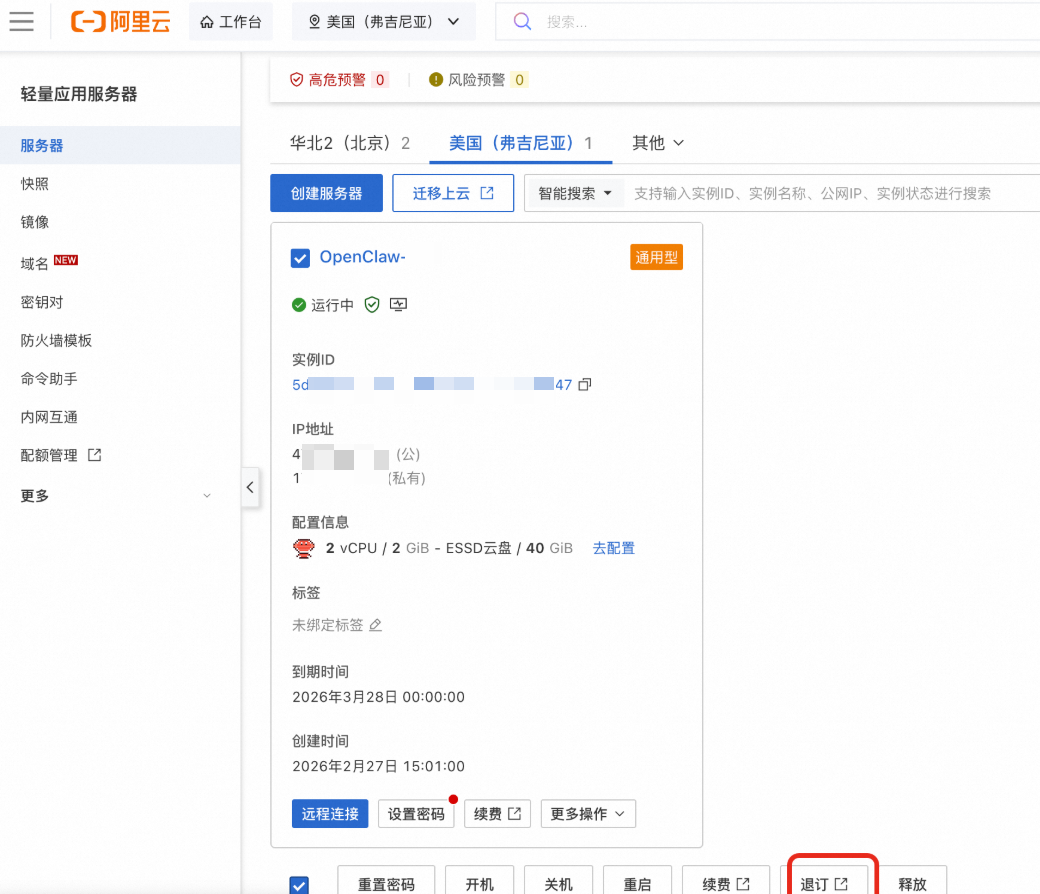Click the 设置密码 button

416,814
